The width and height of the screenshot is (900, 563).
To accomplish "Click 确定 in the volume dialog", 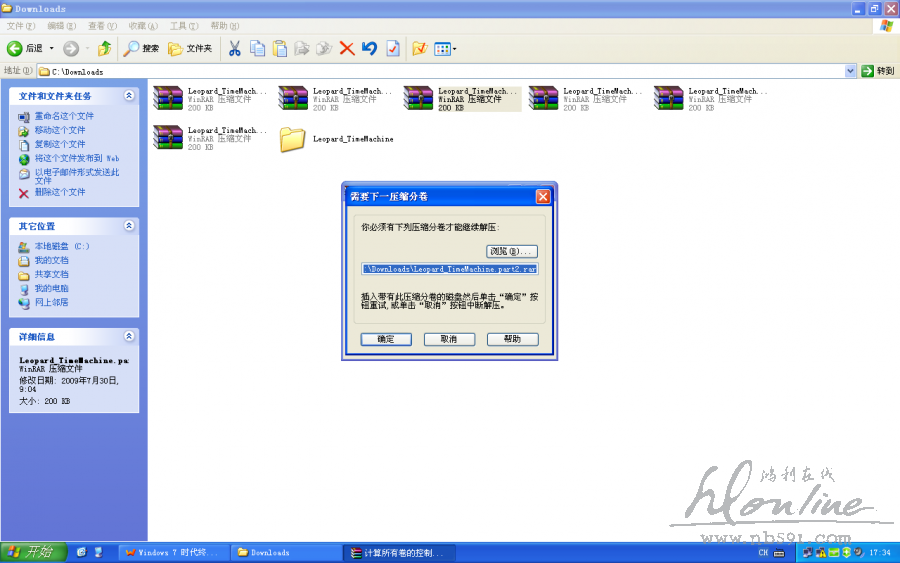I will pyautogui.click(x=386, y=339).
